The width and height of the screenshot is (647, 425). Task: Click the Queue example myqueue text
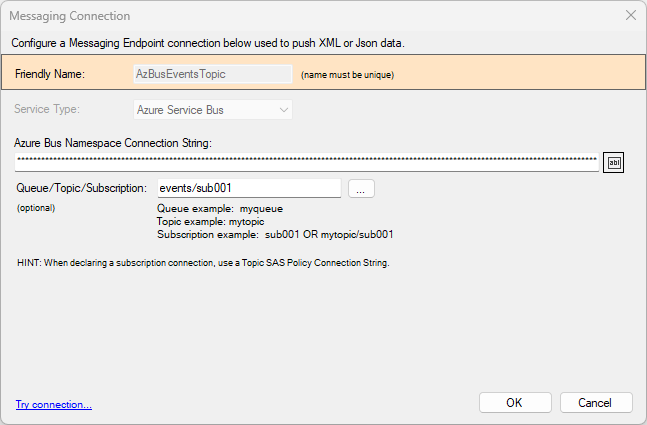coord(220,208)
